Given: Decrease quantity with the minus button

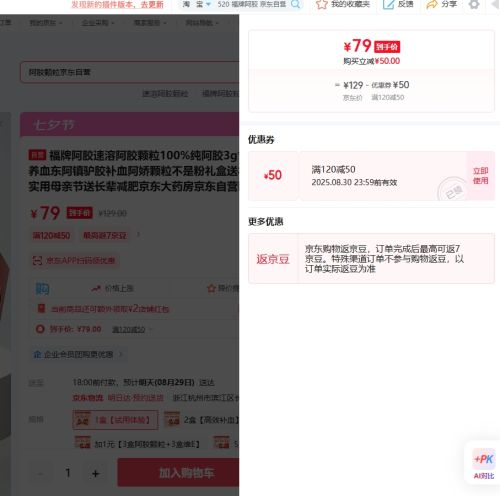Looking at the screenshot, I should pos(40,473).
